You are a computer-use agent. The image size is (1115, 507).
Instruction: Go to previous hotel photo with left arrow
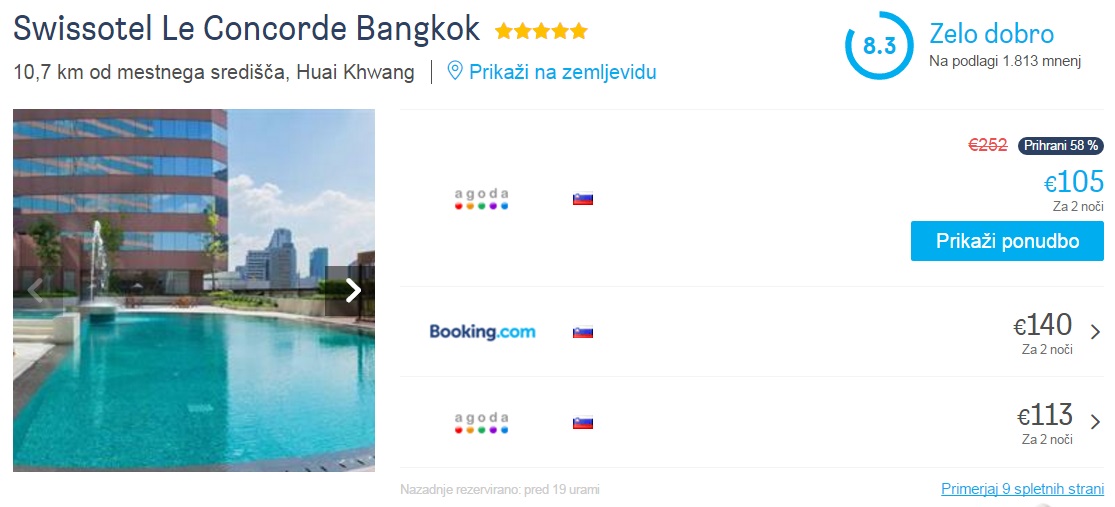(x=35, y=290)
